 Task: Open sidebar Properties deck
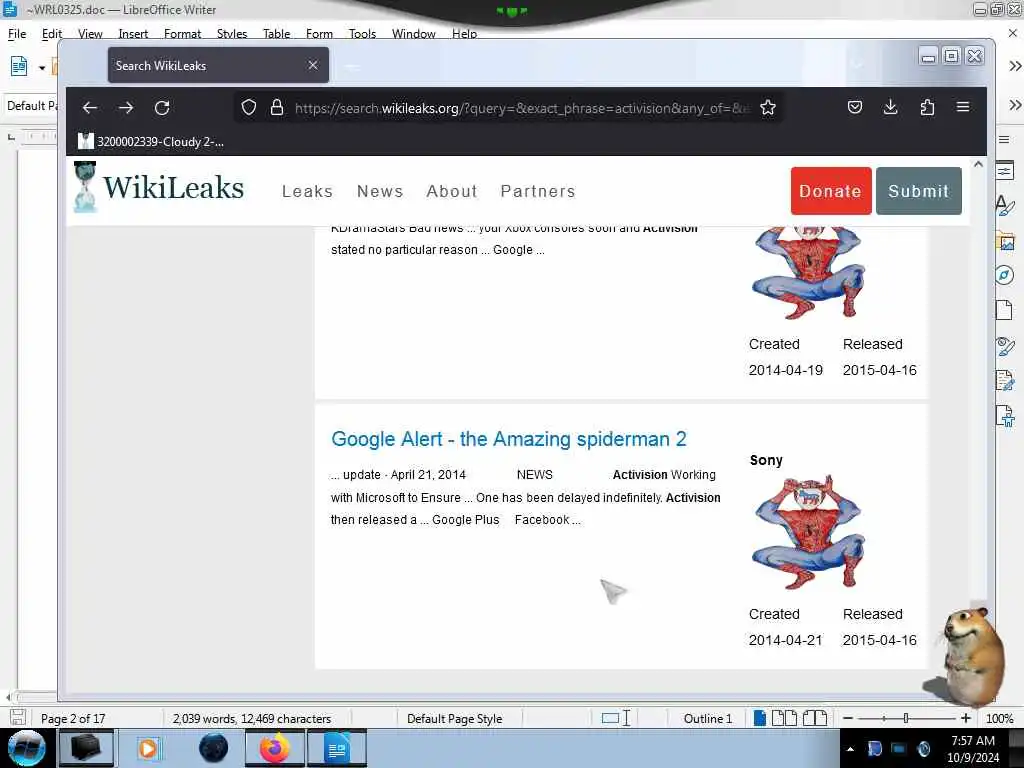(1005, 171)
